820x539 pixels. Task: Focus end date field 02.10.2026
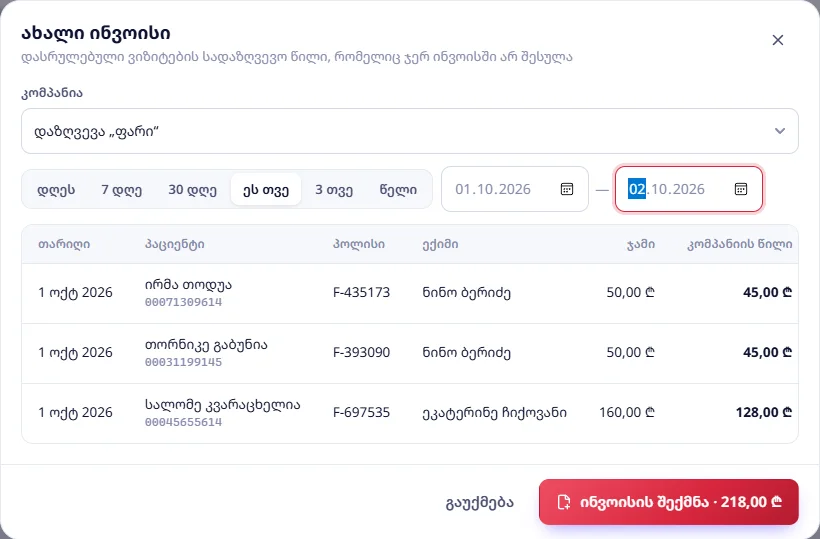(688, 189)
